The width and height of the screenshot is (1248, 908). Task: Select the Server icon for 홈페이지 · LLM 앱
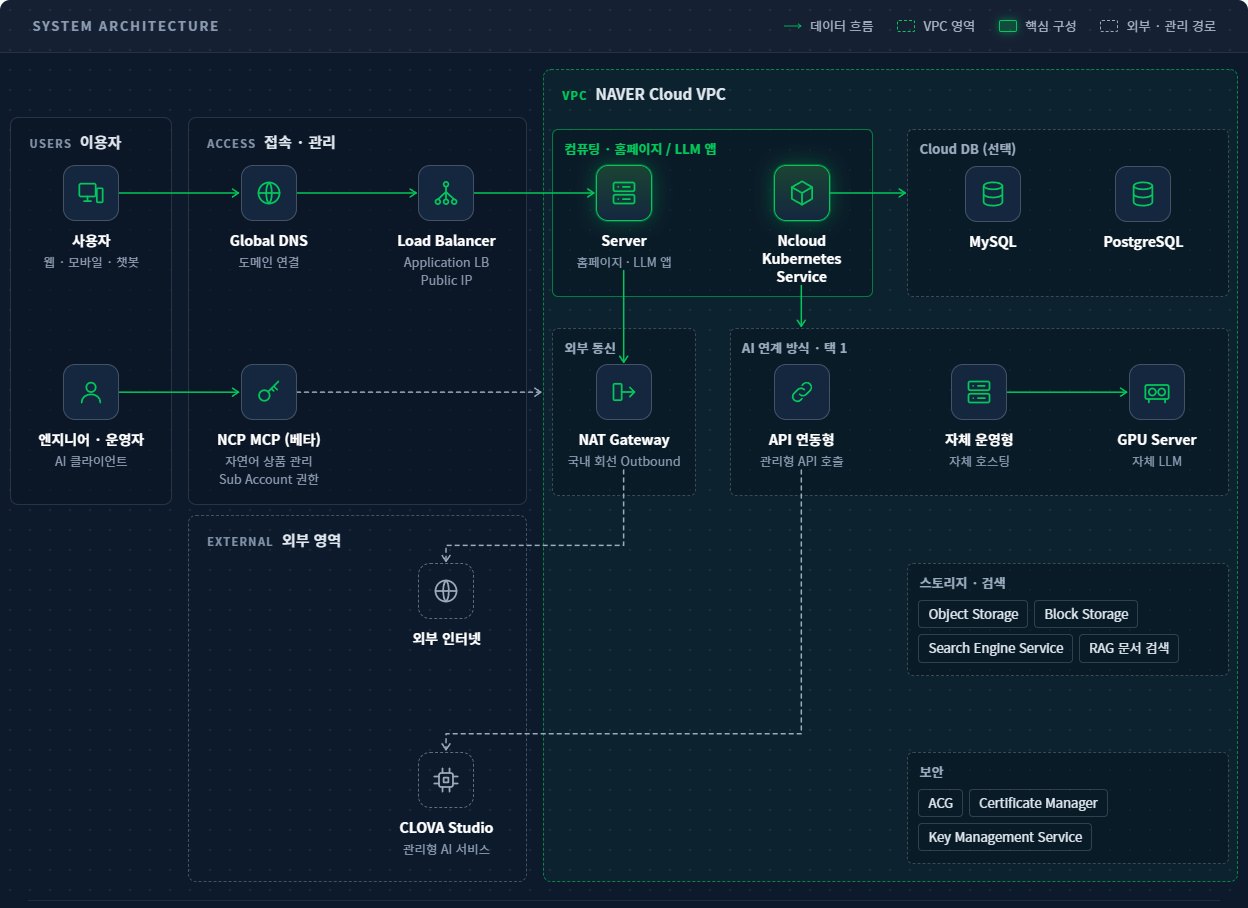pos(624,193)
